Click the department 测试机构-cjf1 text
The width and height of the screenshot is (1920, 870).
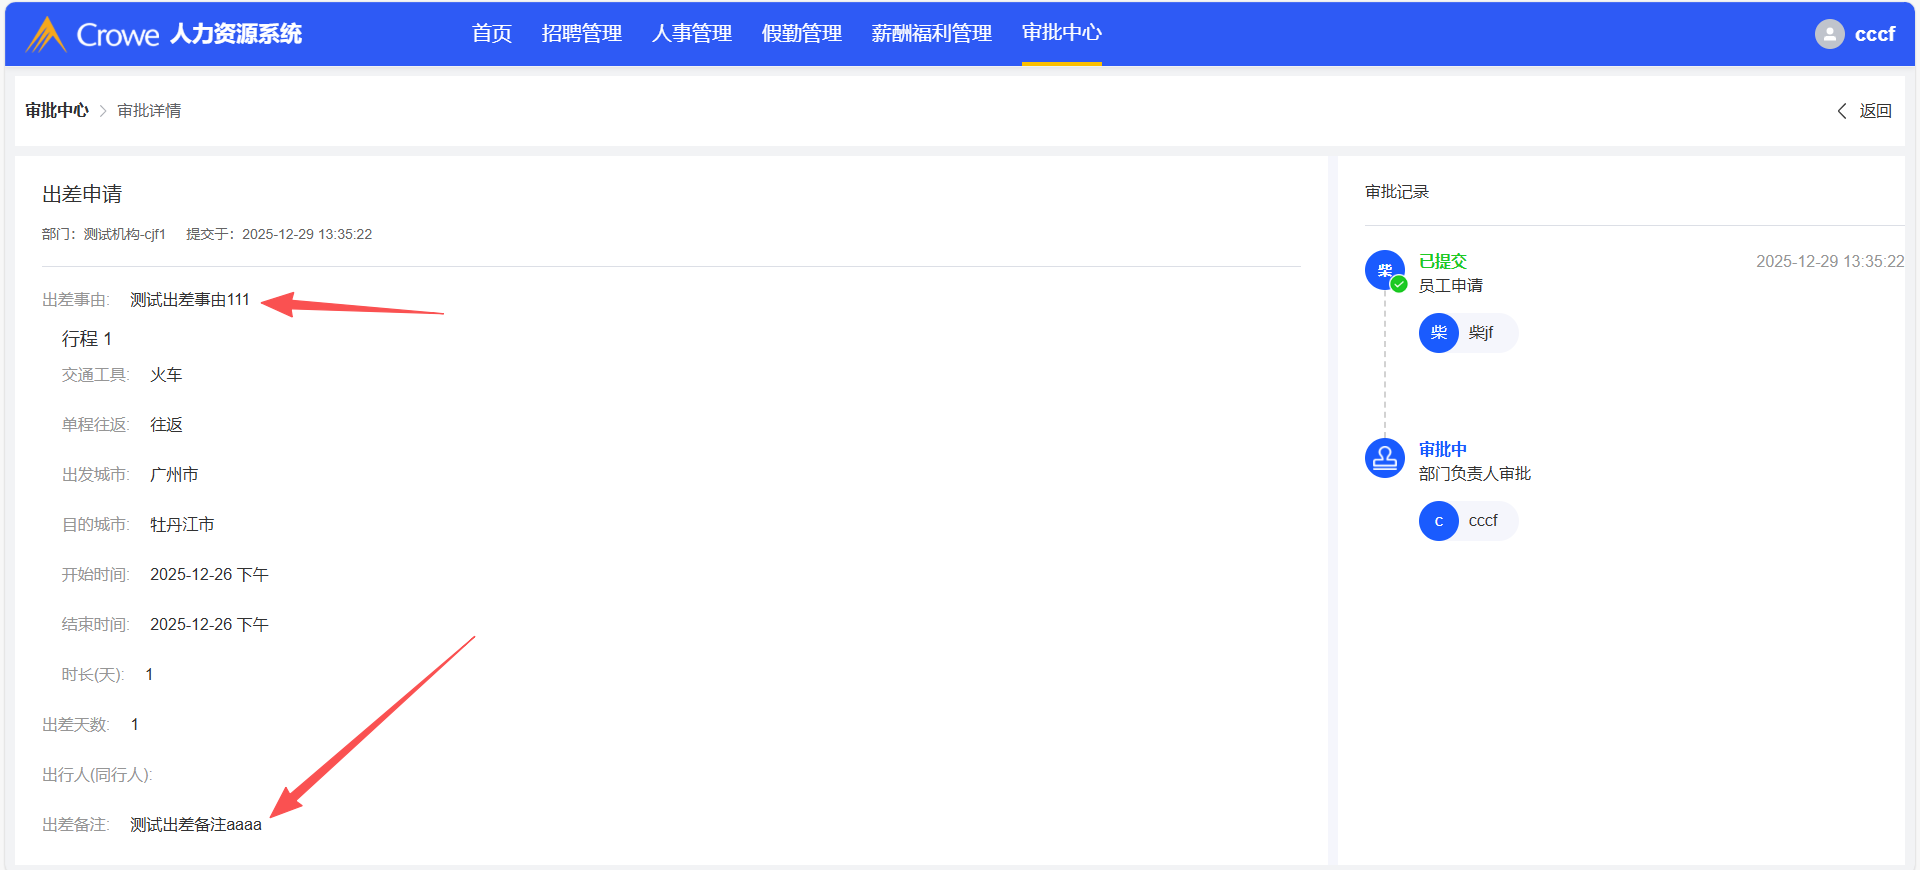[125, 234]
